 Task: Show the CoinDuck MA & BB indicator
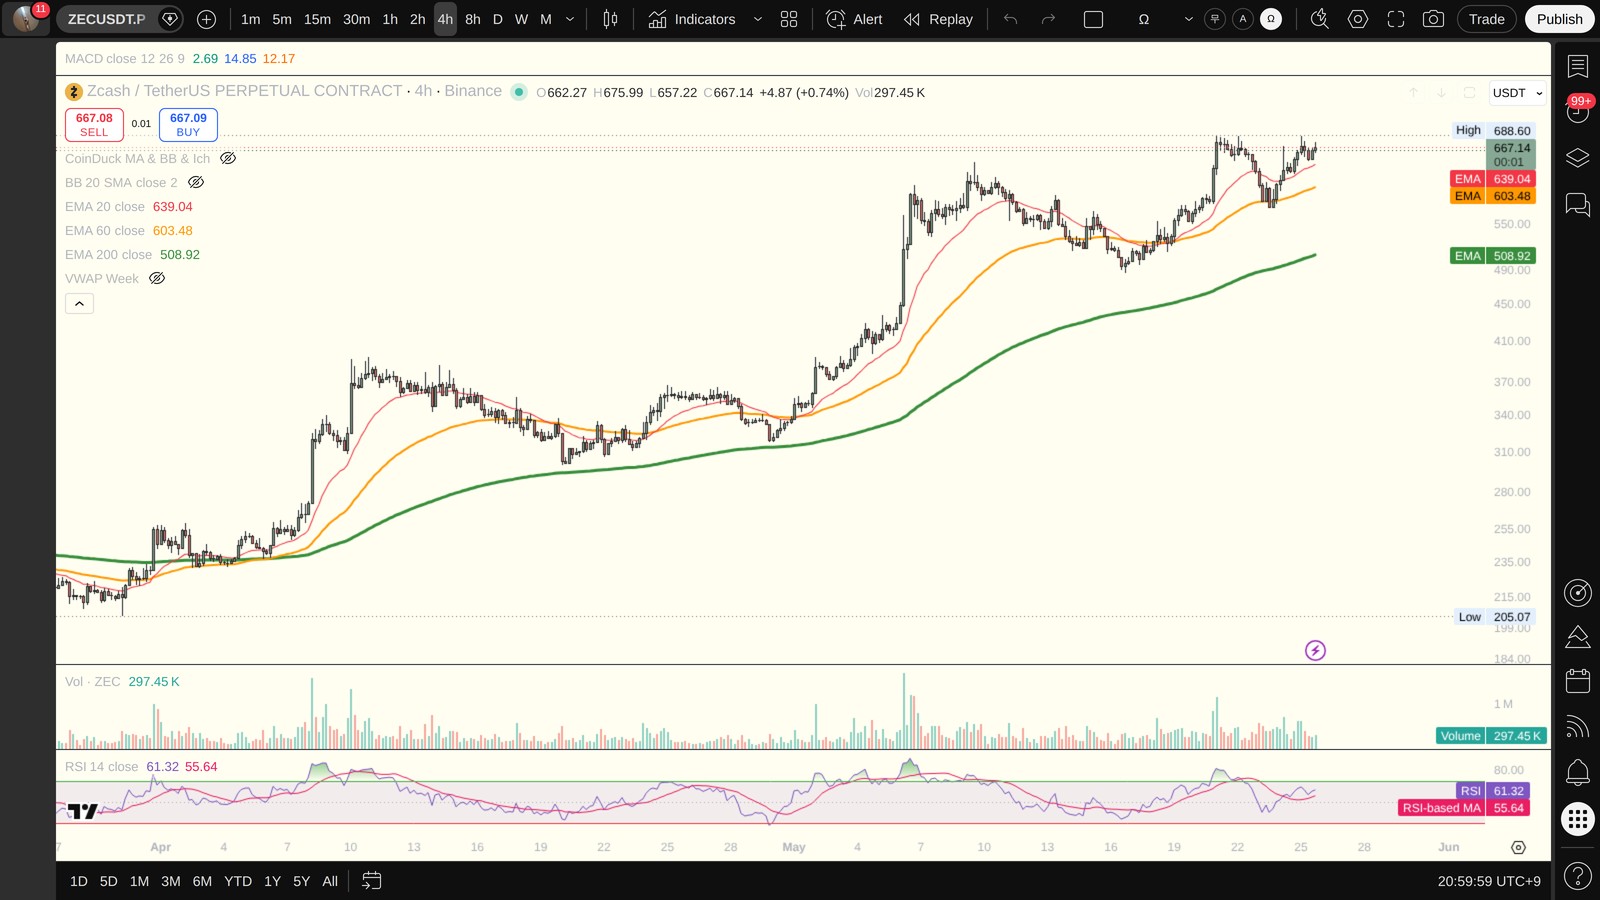(228, 158)
